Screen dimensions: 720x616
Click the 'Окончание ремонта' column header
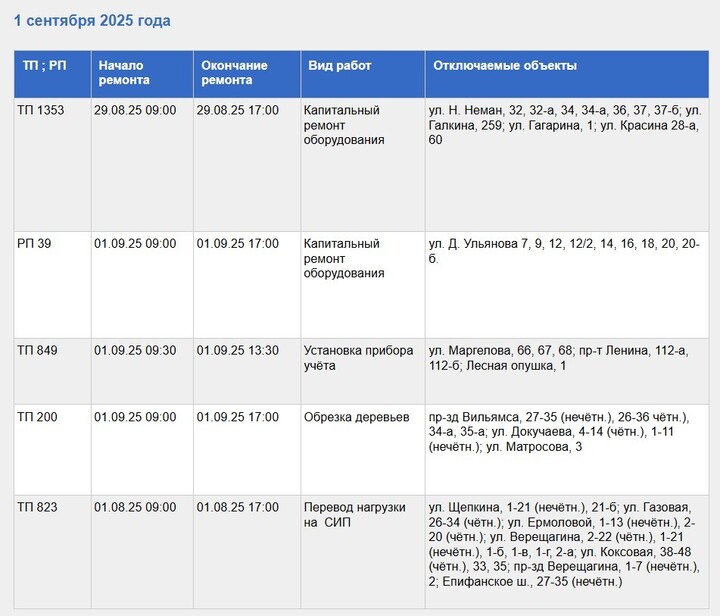point(247,74)
